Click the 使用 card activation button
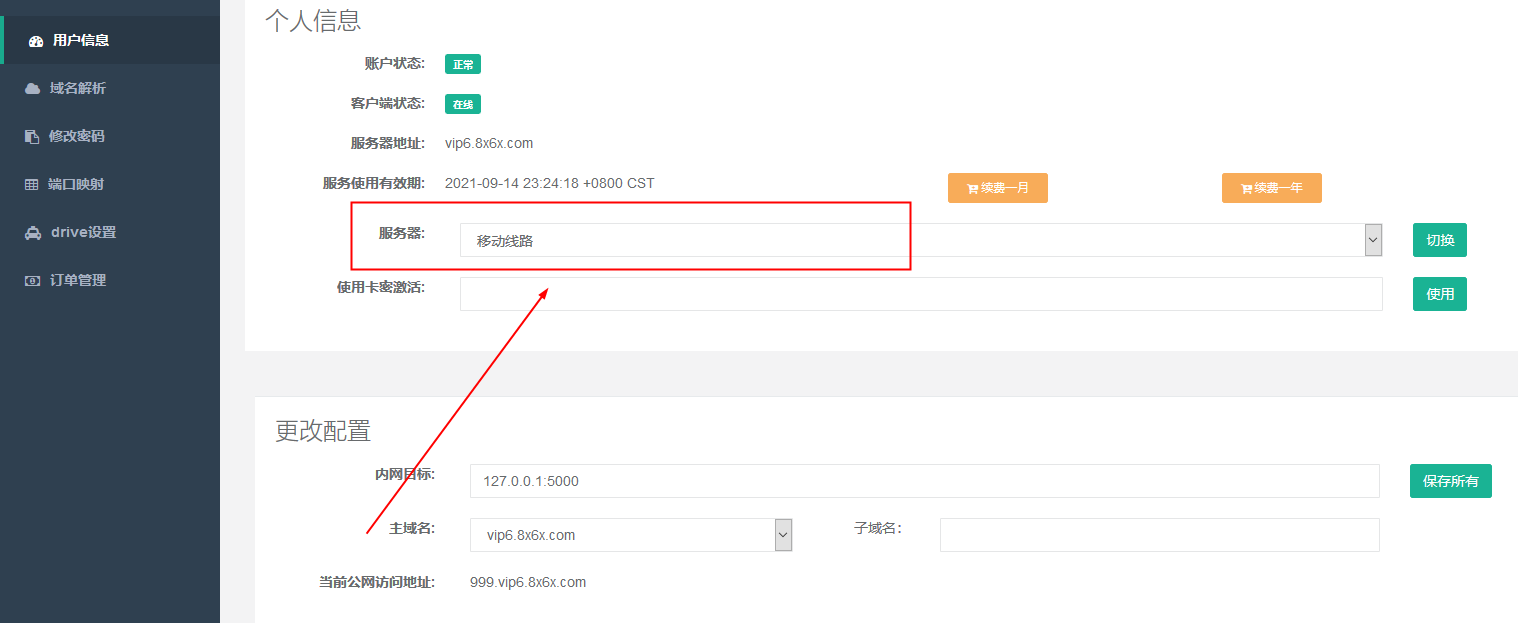This screenshot has width=1518, height=623. coord(1440,294)
